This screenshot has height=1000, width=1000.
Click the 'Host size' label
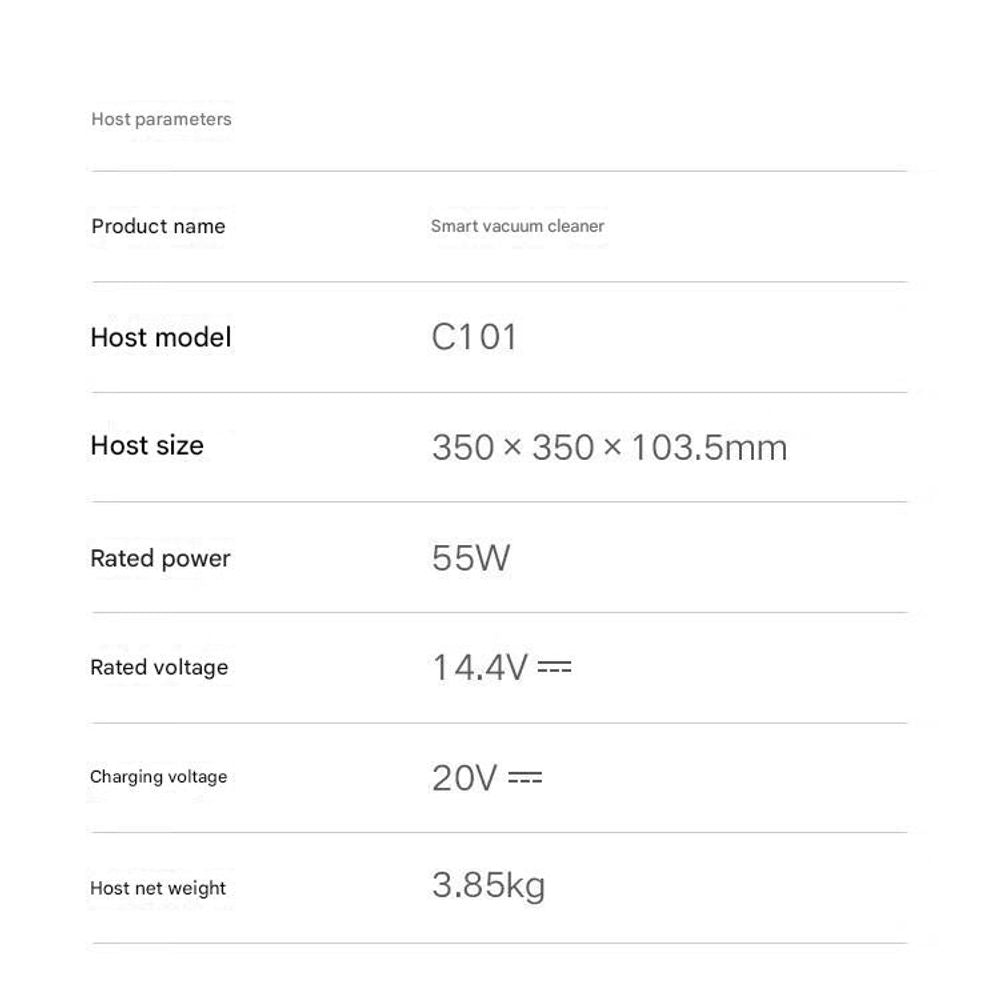point(147,446)
